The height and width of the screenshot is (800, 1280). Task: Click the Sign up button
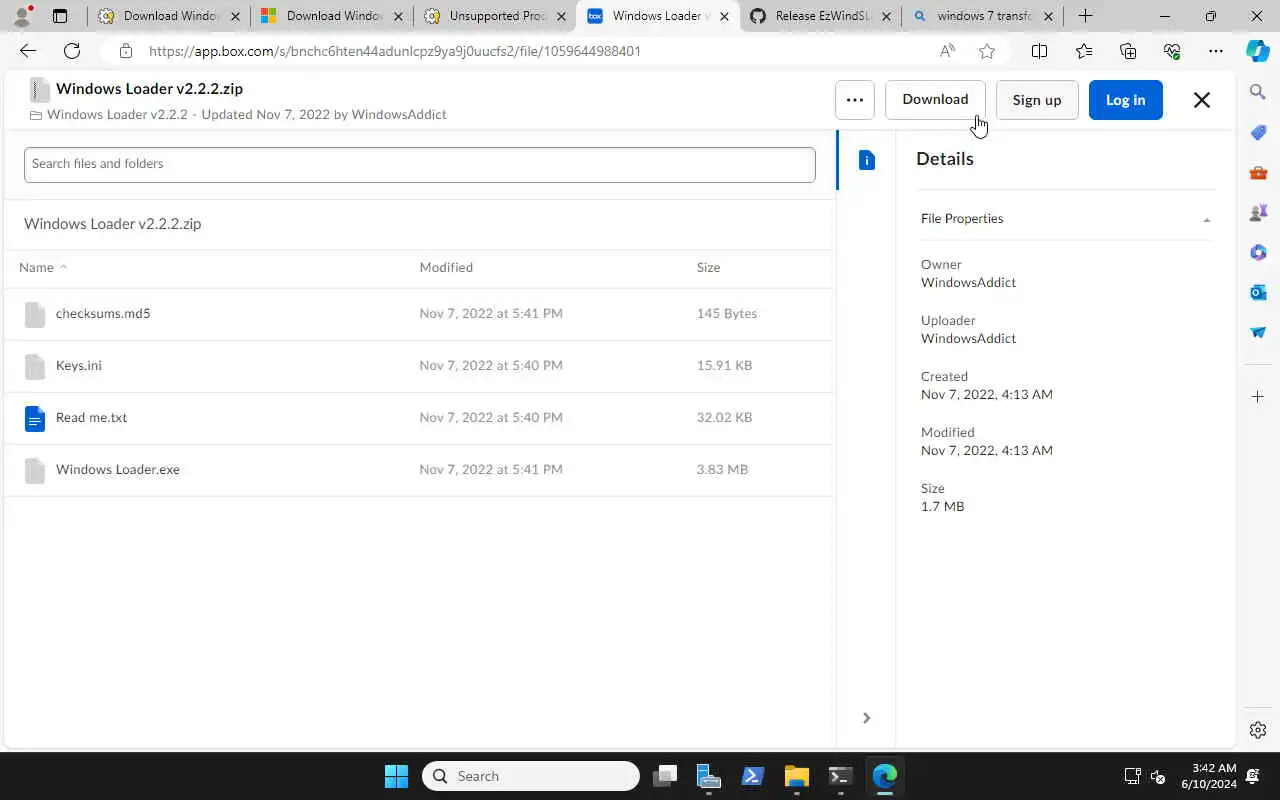pyautogui.click(x=1036, y=100)
